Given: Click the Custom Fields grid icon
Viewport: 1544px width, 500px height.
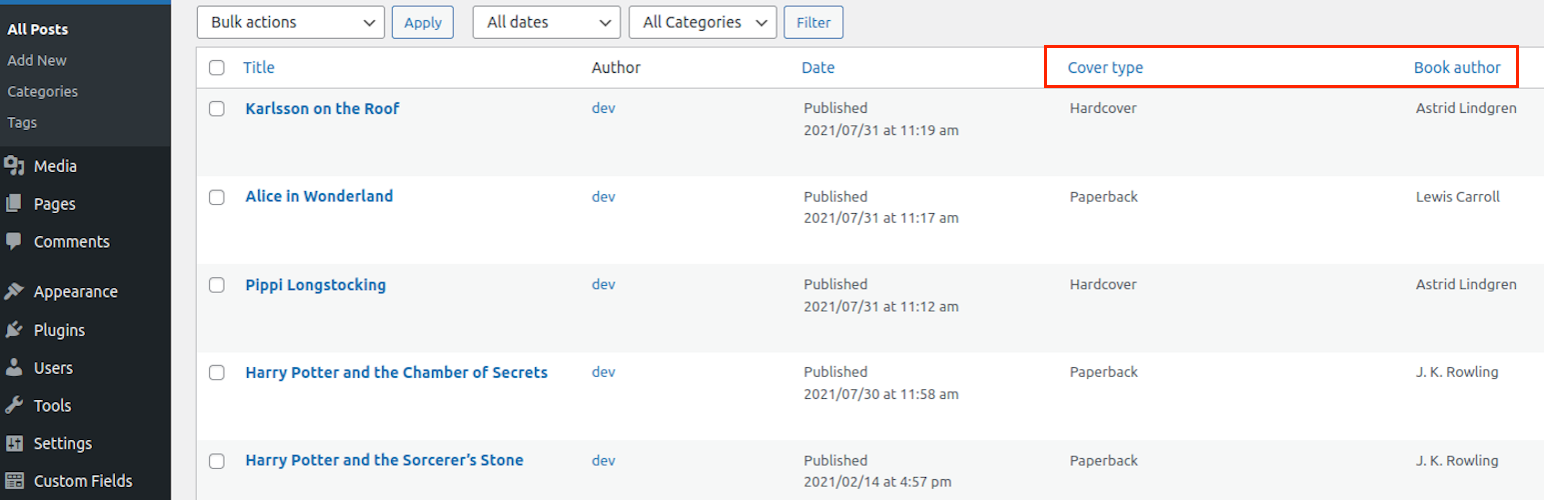Looking at the screenshot, I should pos(14,481).
